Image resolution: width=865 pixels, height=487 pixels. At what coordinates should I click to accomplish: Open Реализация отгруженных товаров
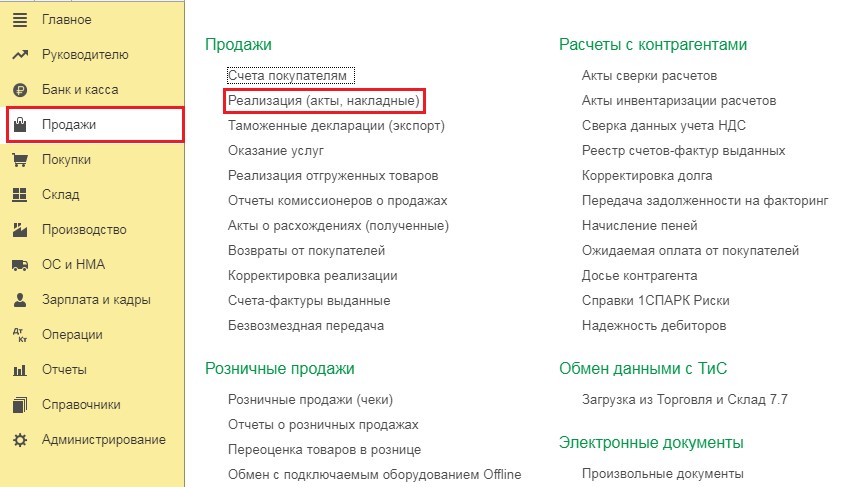tap(333, 176)
